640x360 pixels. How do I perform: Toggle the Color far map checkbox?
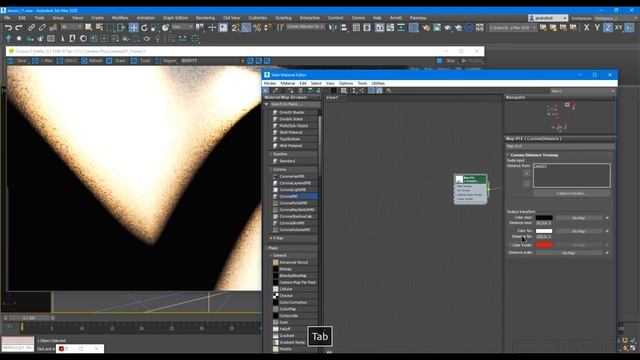607,231
